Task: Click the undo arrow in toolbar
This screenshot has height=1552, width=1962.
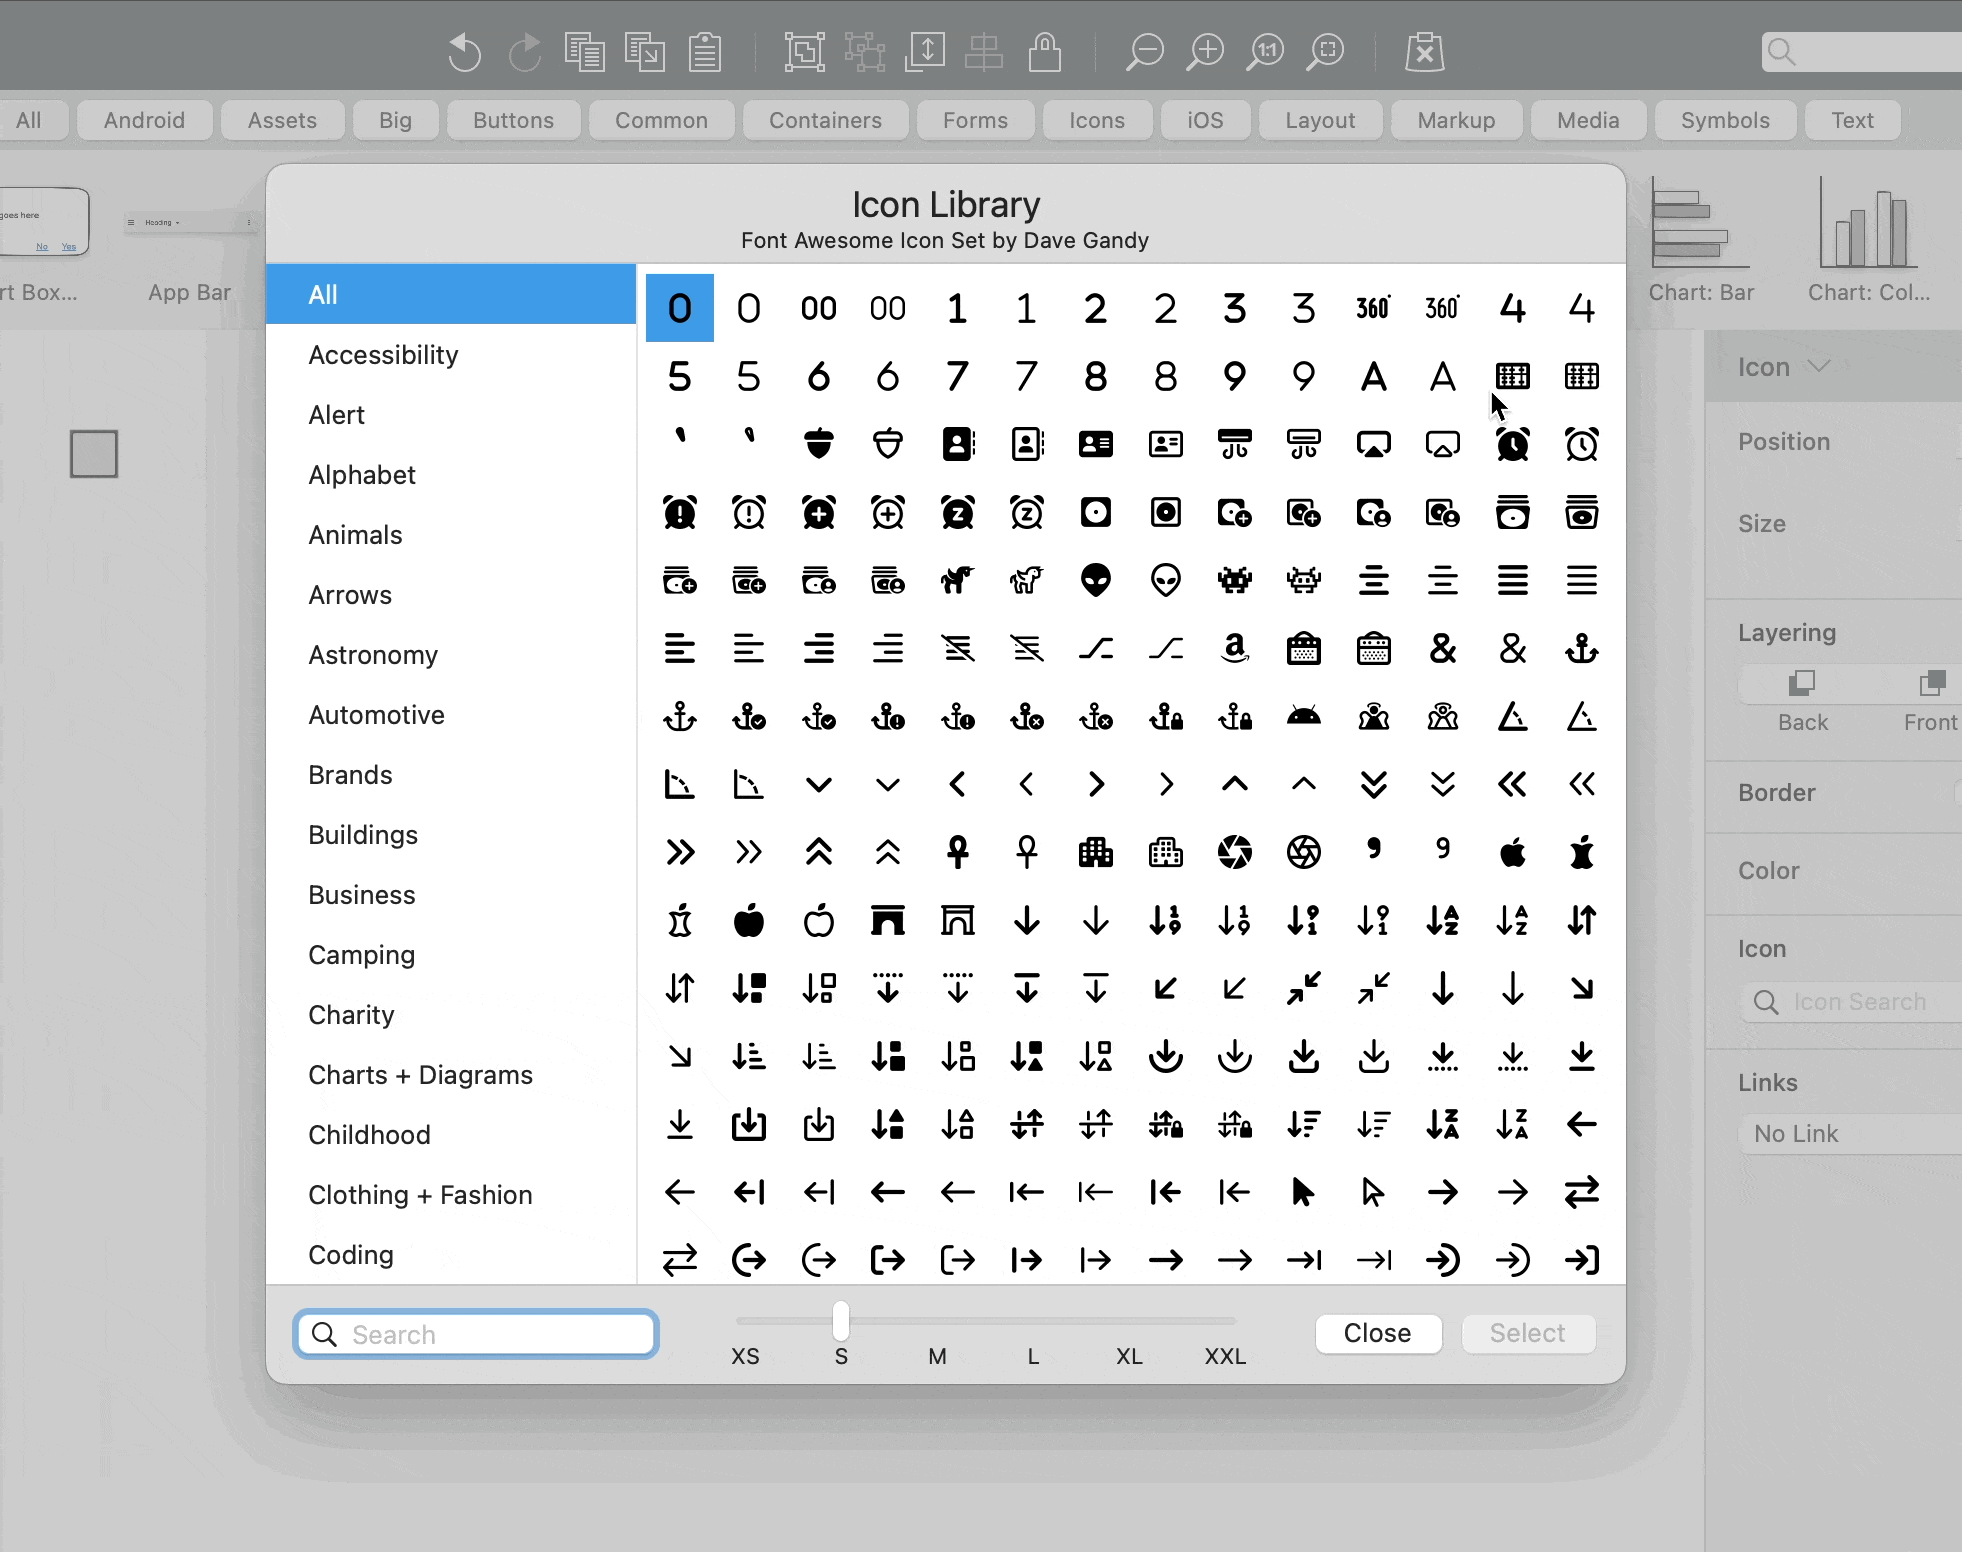Action: (x=464, y=52)
